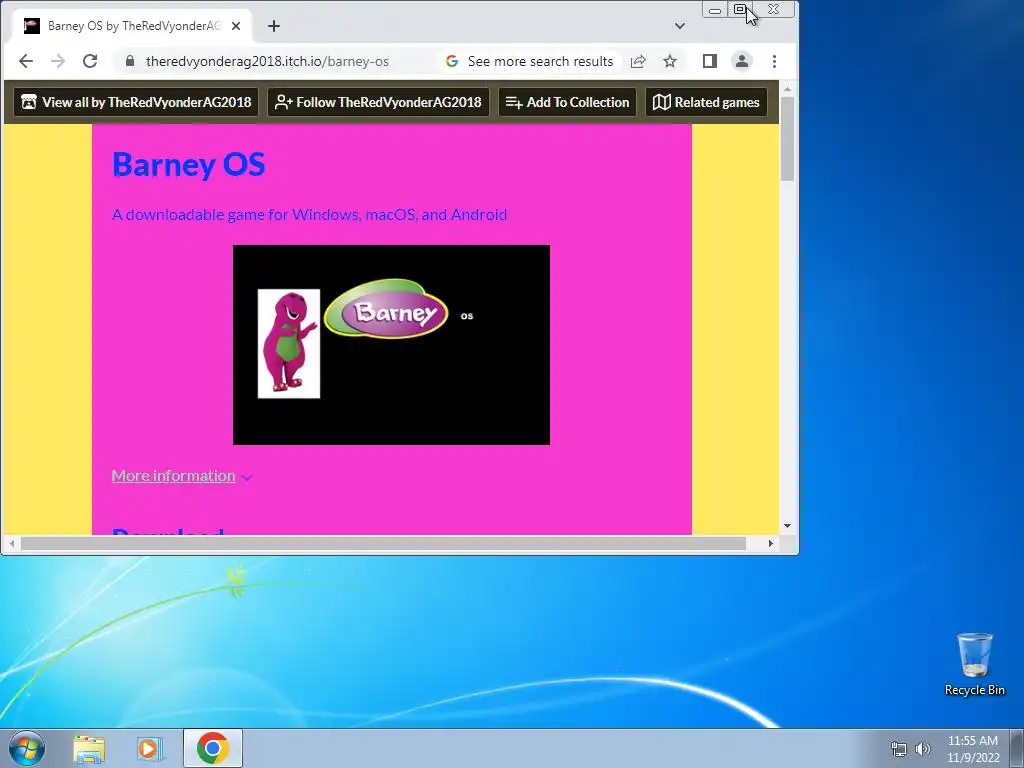Image resolution: width=1024 pixels, height=768 pixels.
Task: Click the network tray icon
Action: tap(899, 749)
